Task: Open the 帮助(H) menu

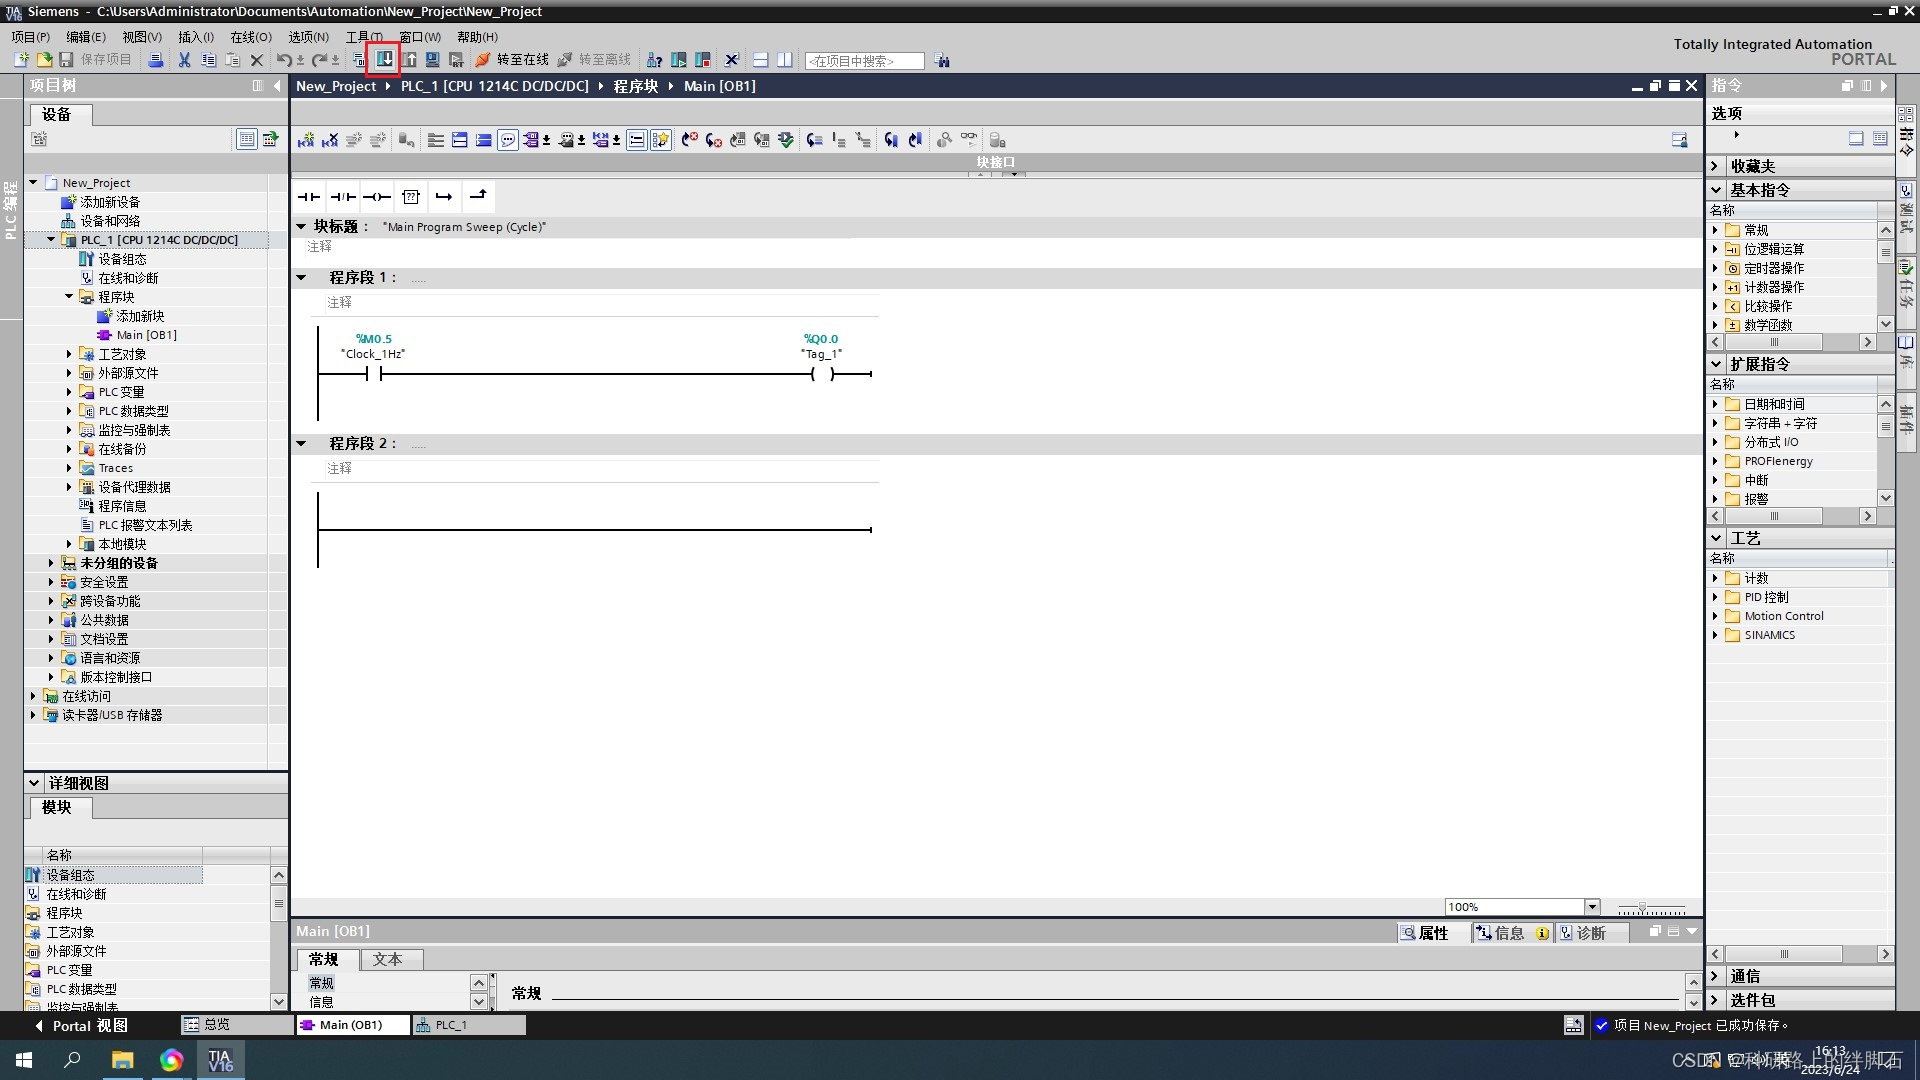Action: tap(478, 37)
